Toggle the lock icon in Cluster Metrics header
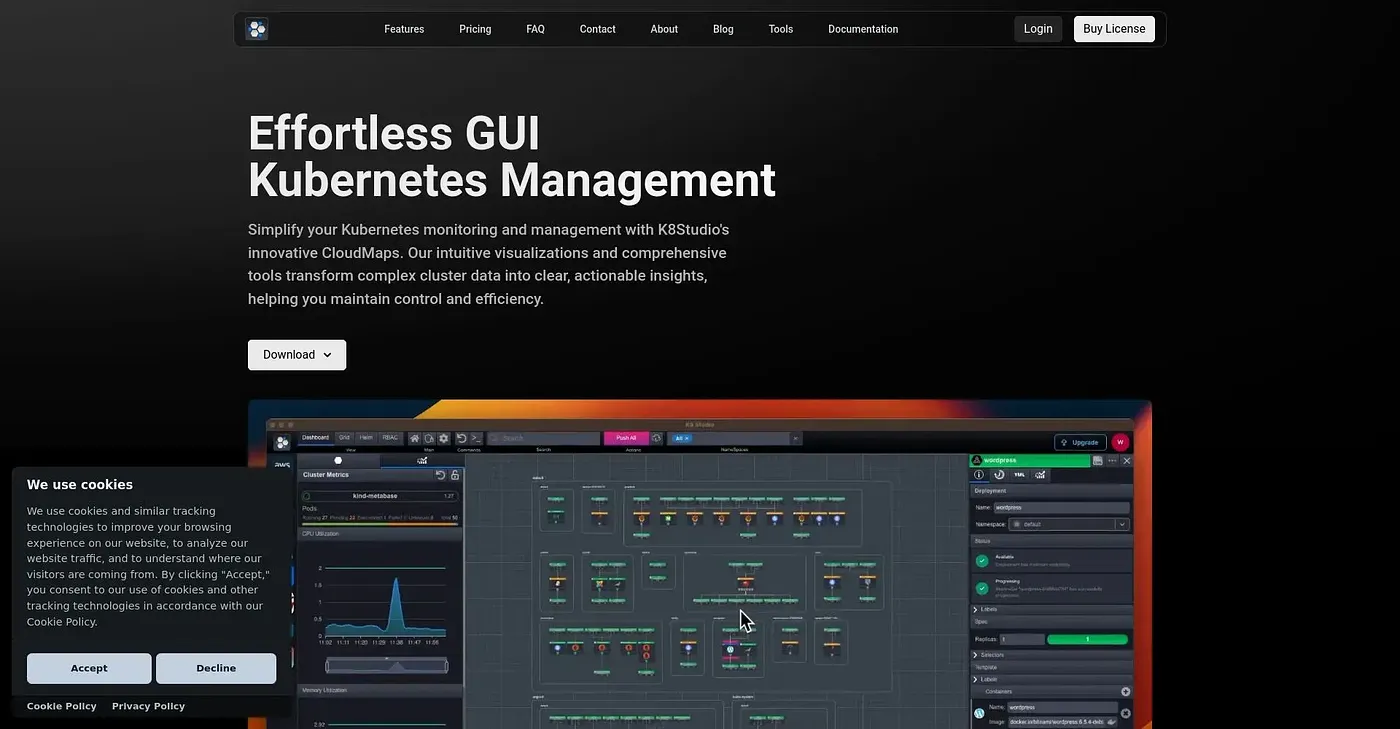 pos(455,475)
